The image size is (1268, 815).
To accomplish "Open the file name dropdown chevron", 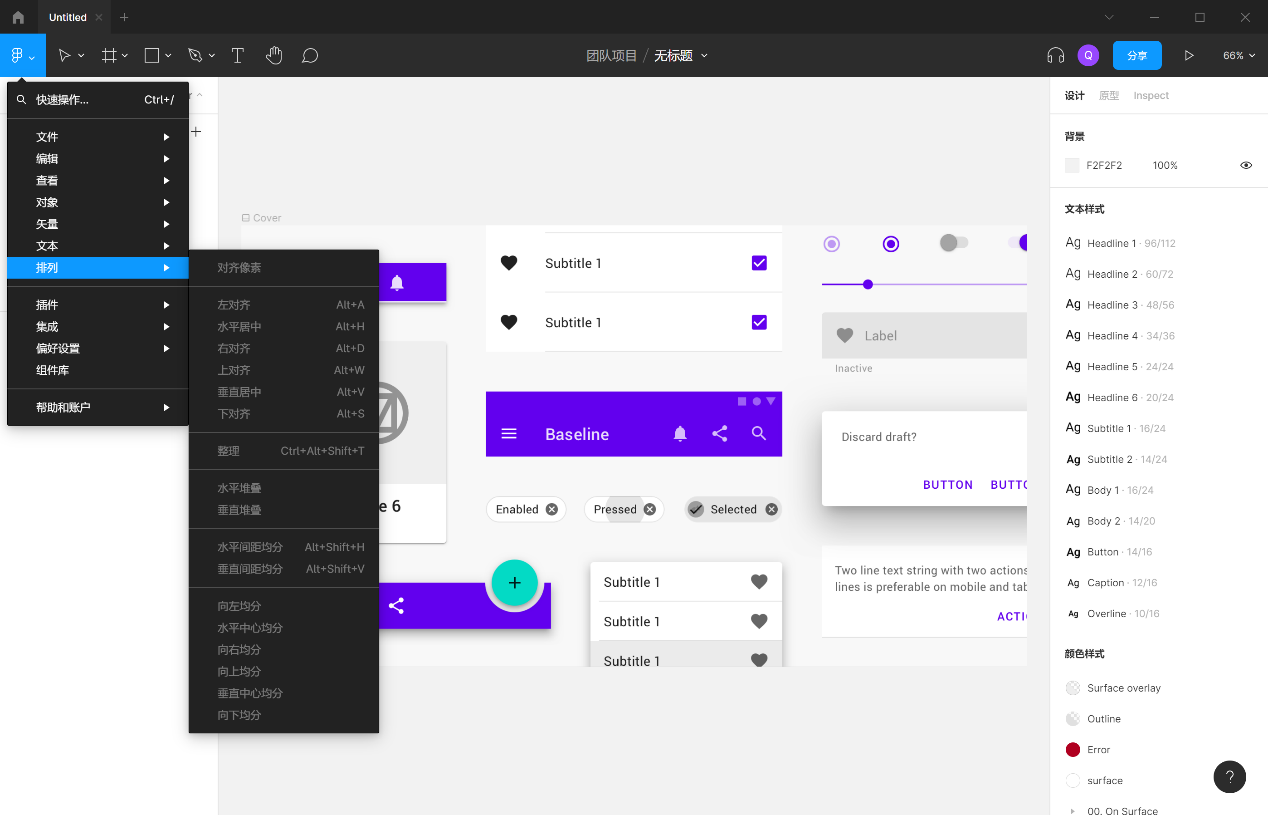I will tap(704, 56).
